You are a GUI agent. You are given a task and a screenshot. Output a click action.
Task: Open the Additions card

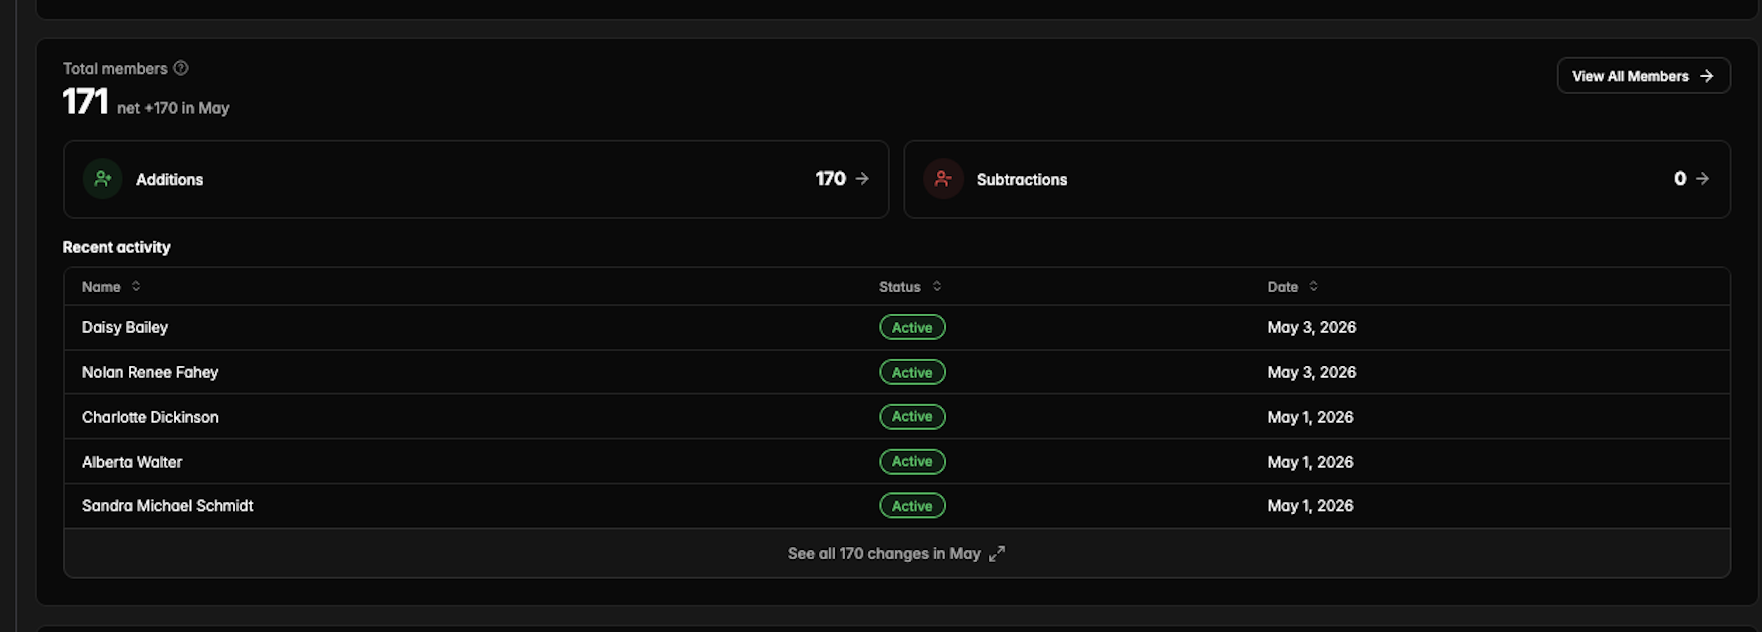click(476, 179)
